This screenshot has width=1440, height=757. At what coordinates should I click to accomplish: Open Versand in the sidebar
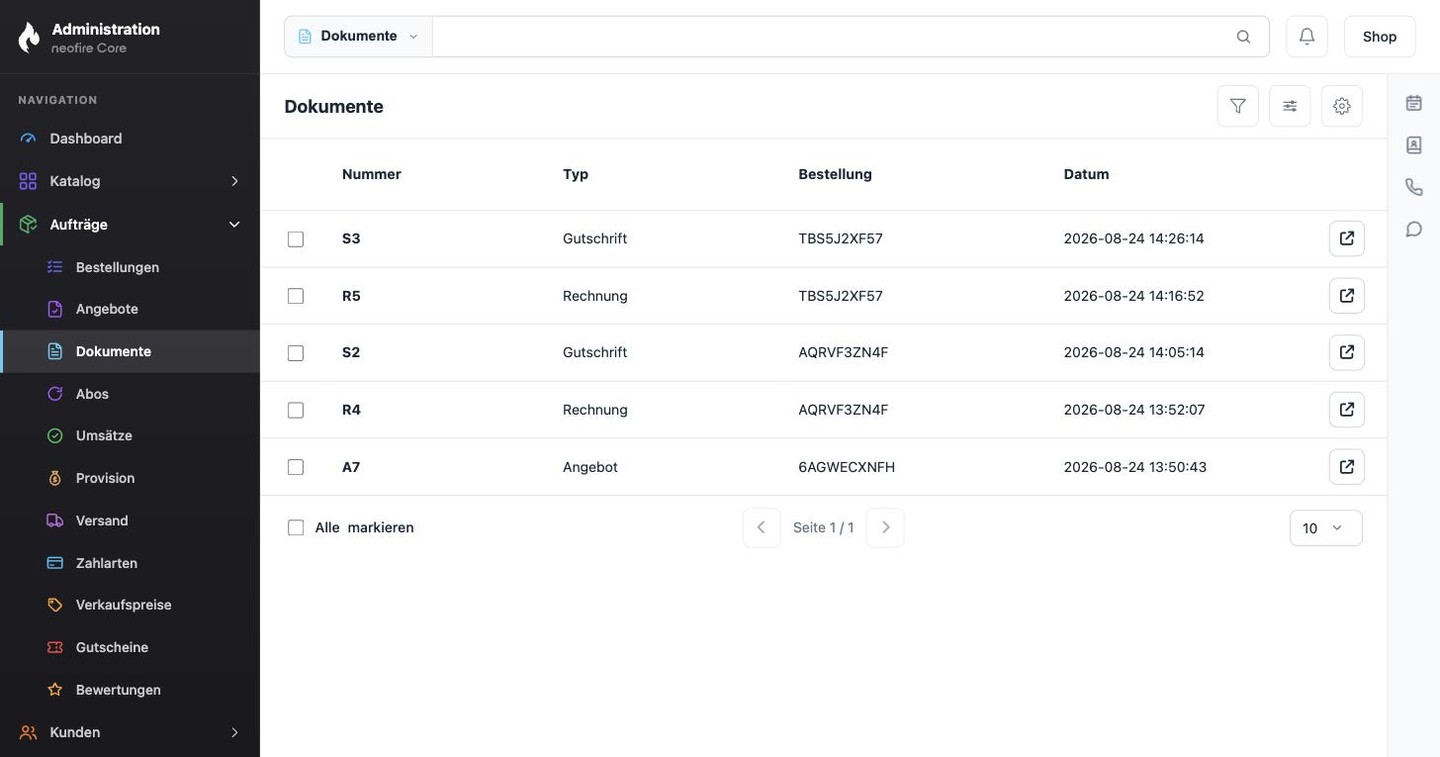coord(130,521)
